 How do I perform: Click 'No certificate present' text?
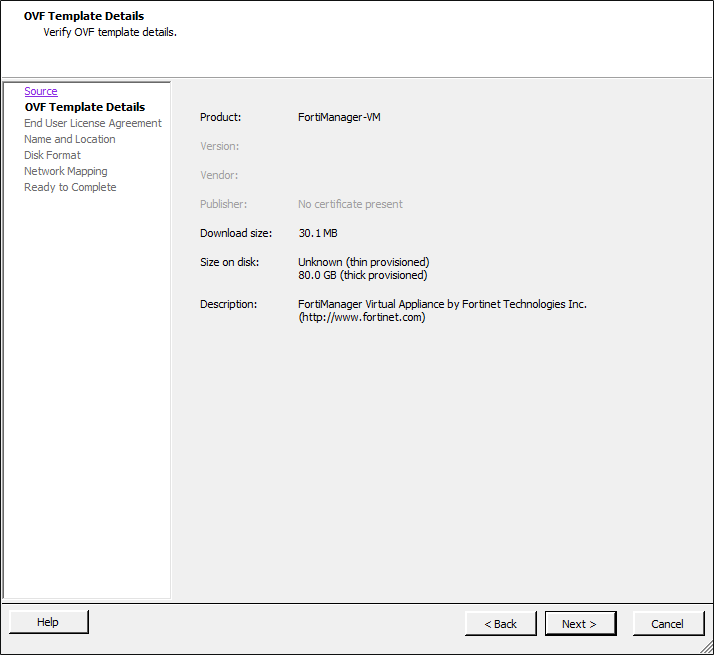pyautogui.click(x=350, y=204)
